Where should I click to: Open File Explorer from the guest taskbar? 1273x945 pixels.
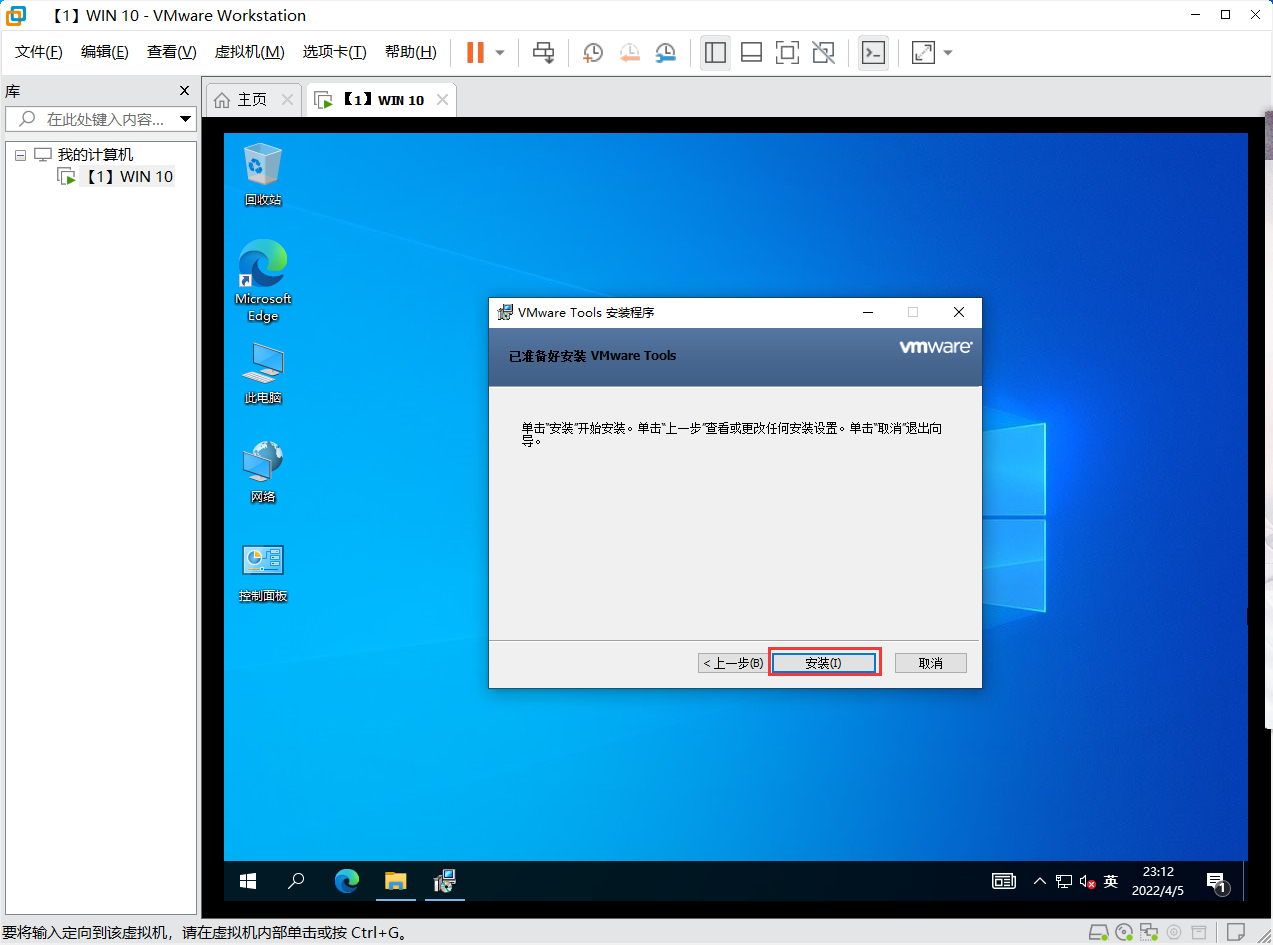coord(396,881)
